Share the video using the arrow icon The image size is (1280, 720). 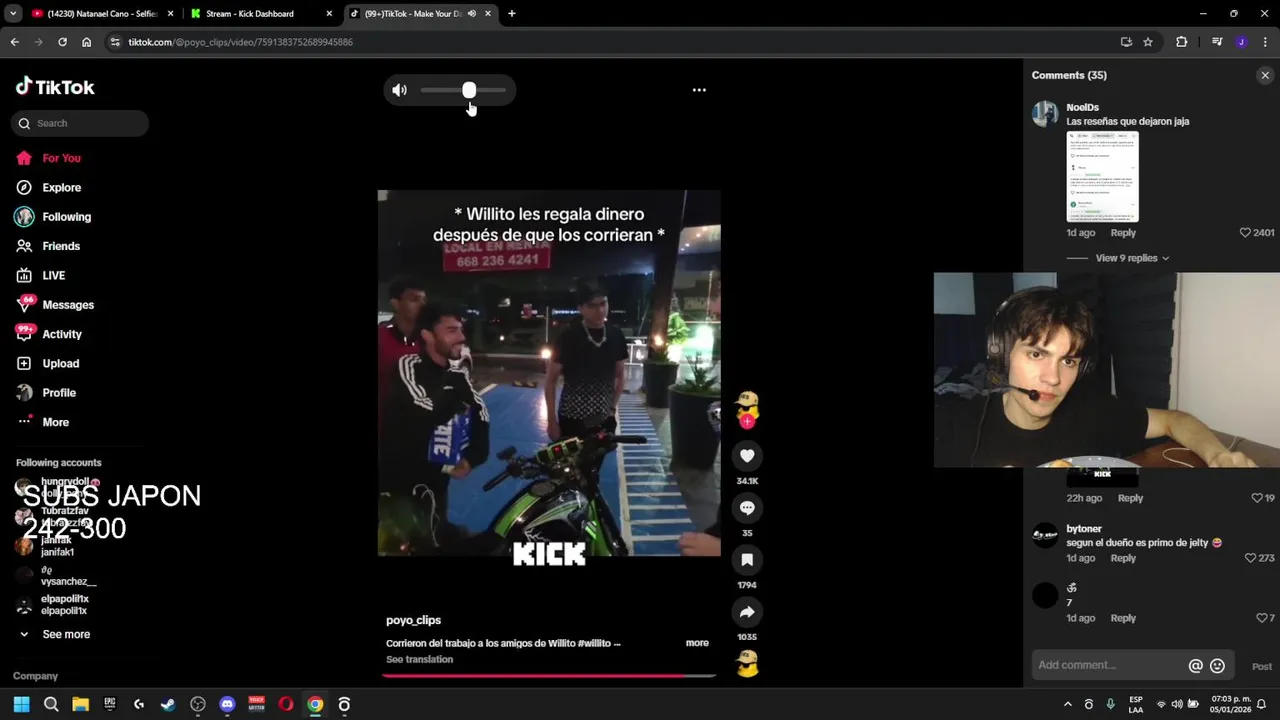(x=747, y=612)
